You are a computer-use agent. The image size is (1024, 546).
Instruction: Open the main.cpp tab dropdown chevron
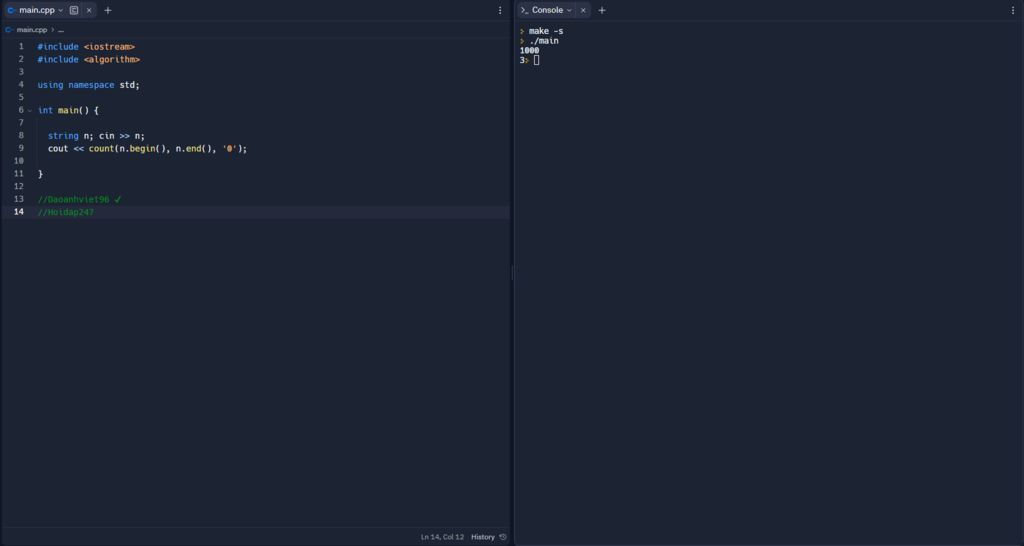[61, 10]
